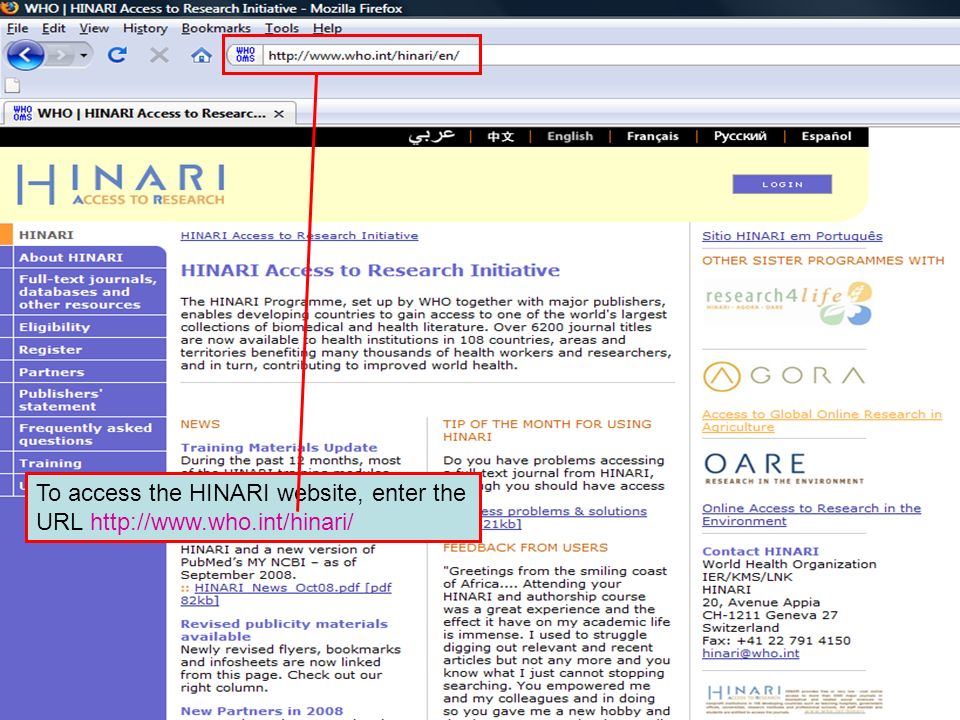This screenshot has width=960, height=720.
Task: Open the hinari@who.int email link
Action: (x=751, y=653)
